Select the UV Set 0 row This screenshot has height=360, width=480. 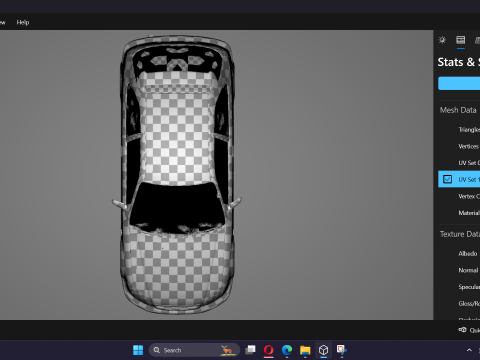(x=459, y=163)
